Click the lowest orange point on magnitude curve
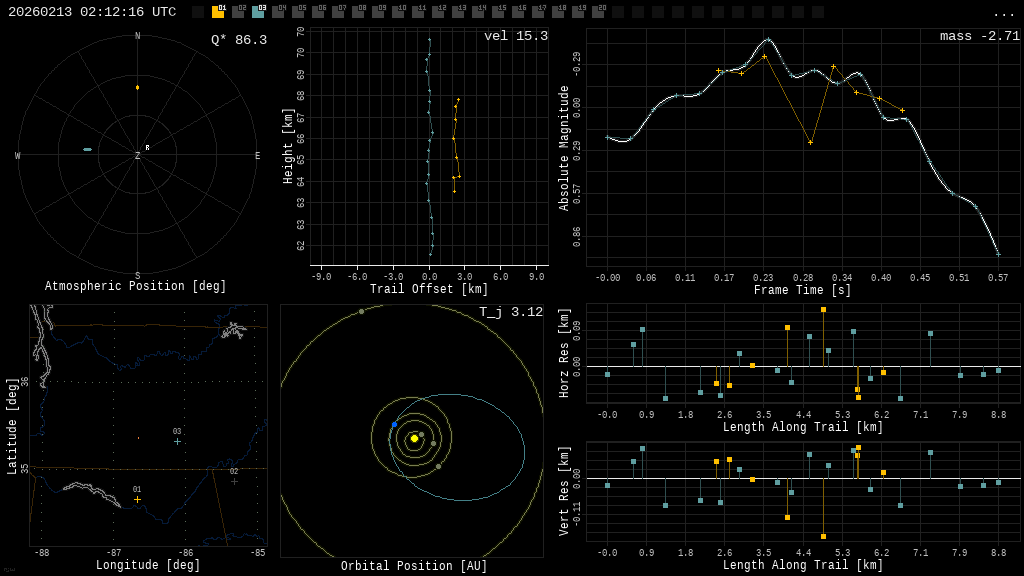This screenshot has height=576, width=1024. point(810,142)
